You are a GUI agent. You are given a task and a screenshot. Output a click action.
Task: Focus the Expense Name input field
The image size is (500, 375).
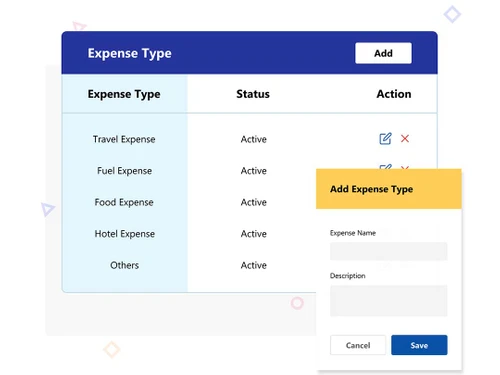(389, 251)
